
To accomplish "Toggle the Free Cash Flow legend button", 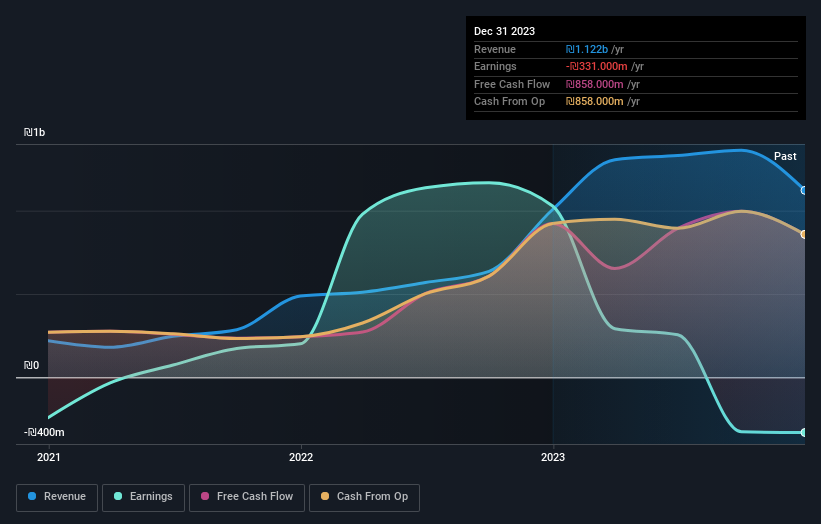I will 247,497.
